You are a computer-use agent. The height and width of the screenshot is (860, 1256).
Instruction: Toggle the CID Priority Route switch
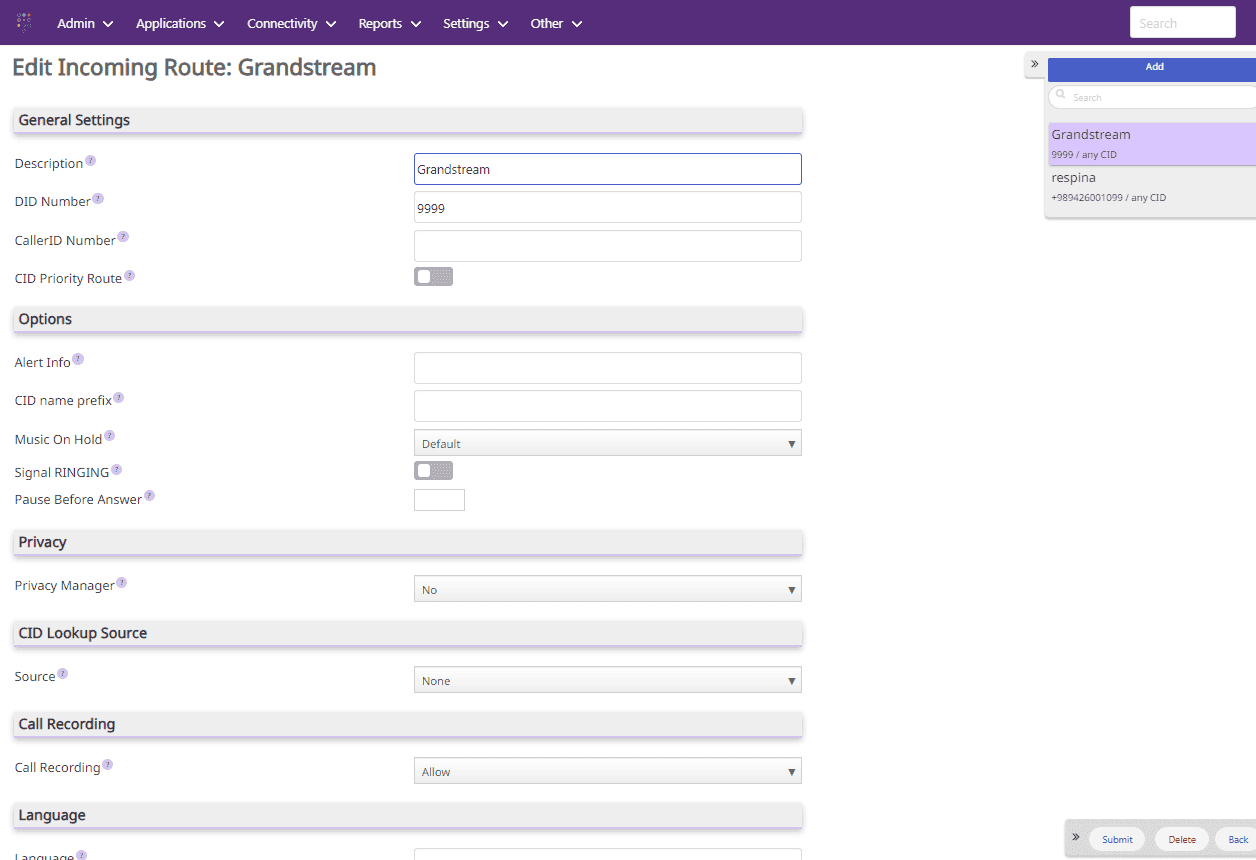433,277
